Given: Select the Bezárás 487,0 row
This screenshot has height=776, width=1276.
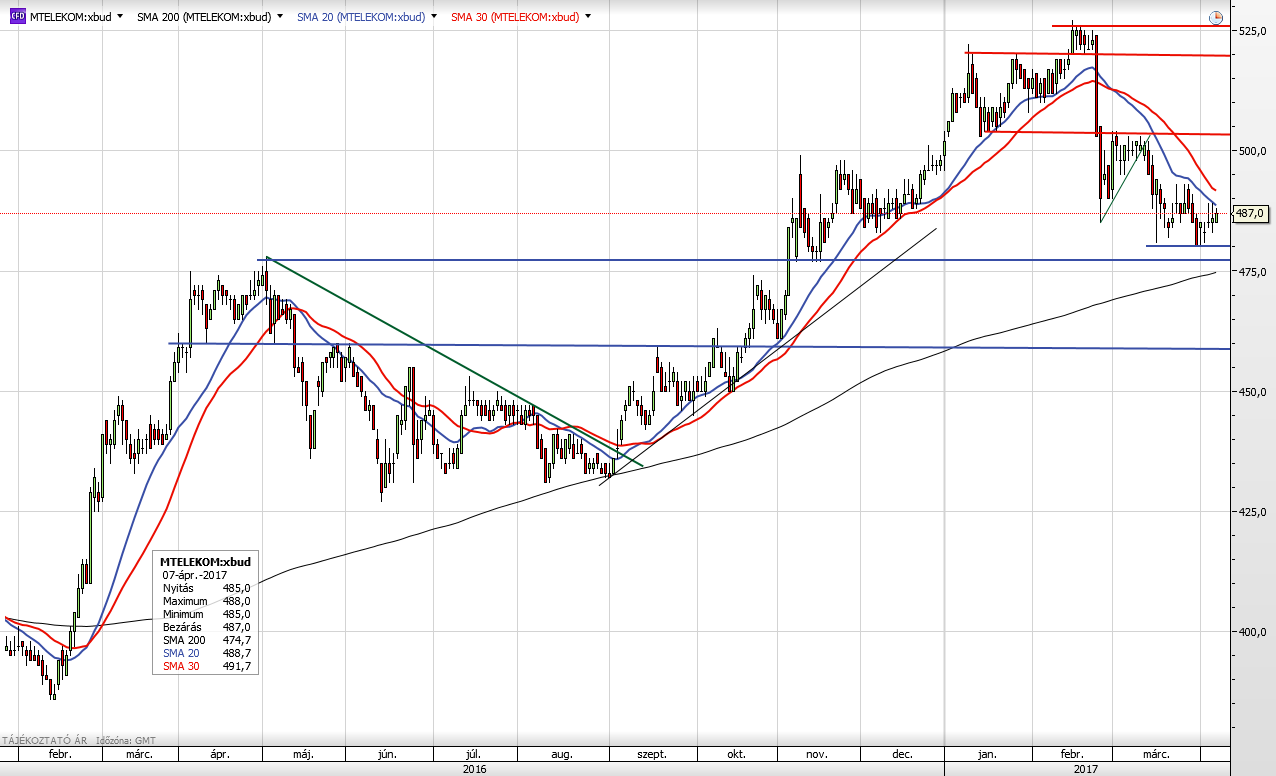Looking at the screenshot, I should pyautogui.click(x=206, y=627).
